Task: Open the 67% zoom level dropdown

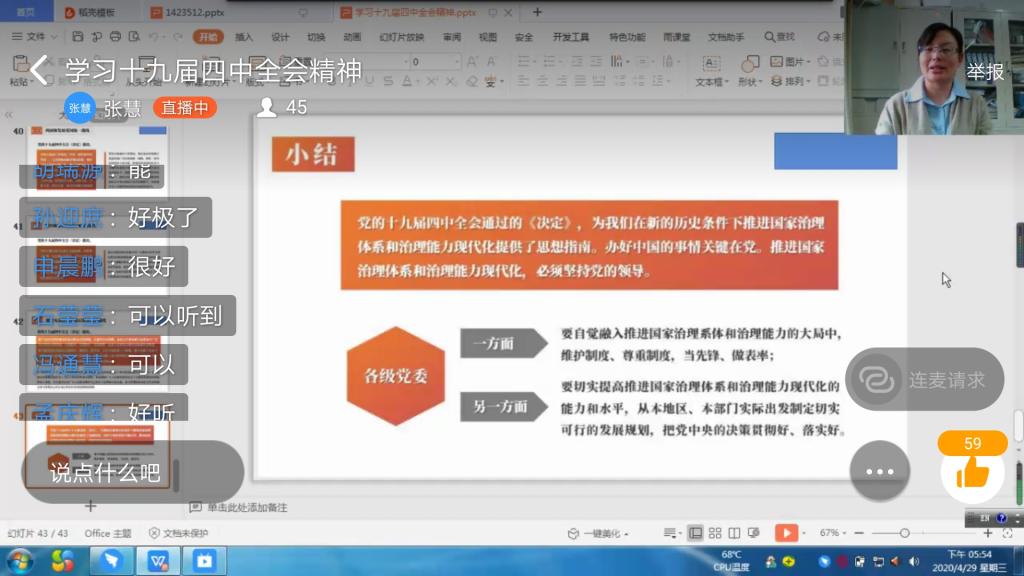Action: [833, 533]
